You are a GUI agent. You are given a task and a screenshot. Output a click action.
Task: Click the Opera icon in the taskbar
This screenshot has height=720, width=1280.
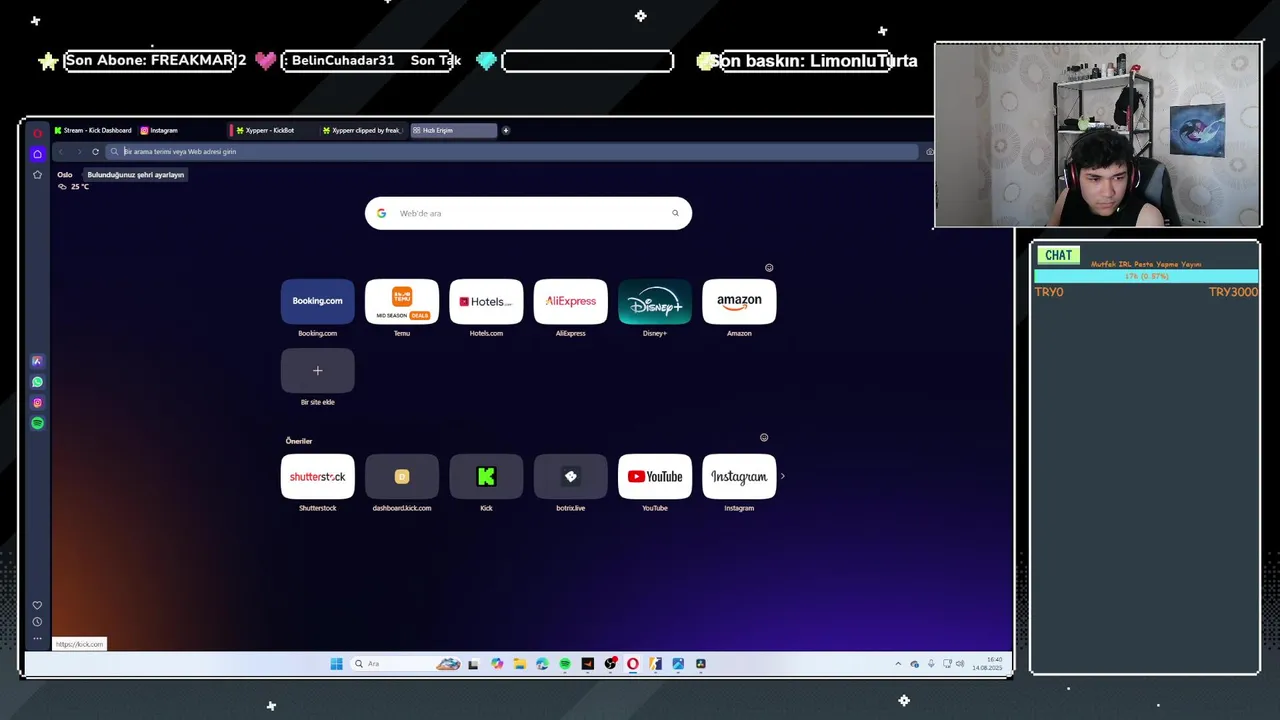pos(633,664)
